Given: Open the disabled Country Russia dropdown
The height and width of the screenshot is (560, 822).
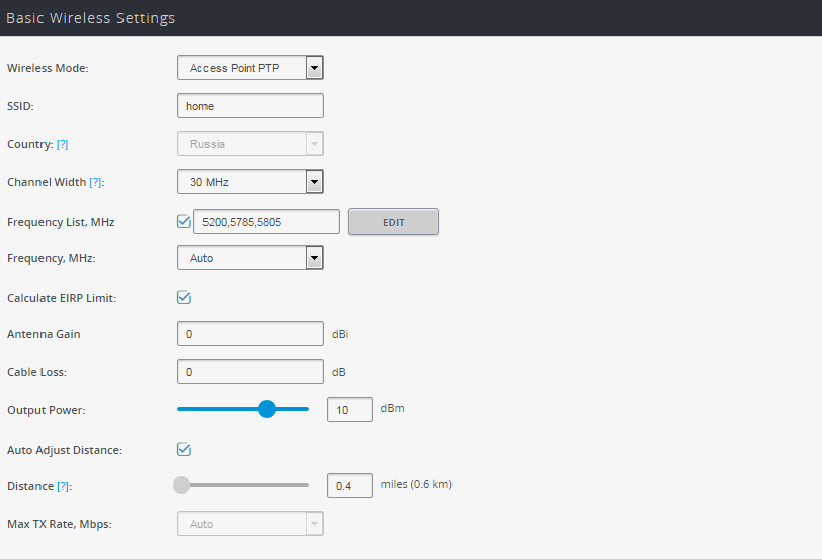Looking at the screenshot, I should (x=250, y=144).
